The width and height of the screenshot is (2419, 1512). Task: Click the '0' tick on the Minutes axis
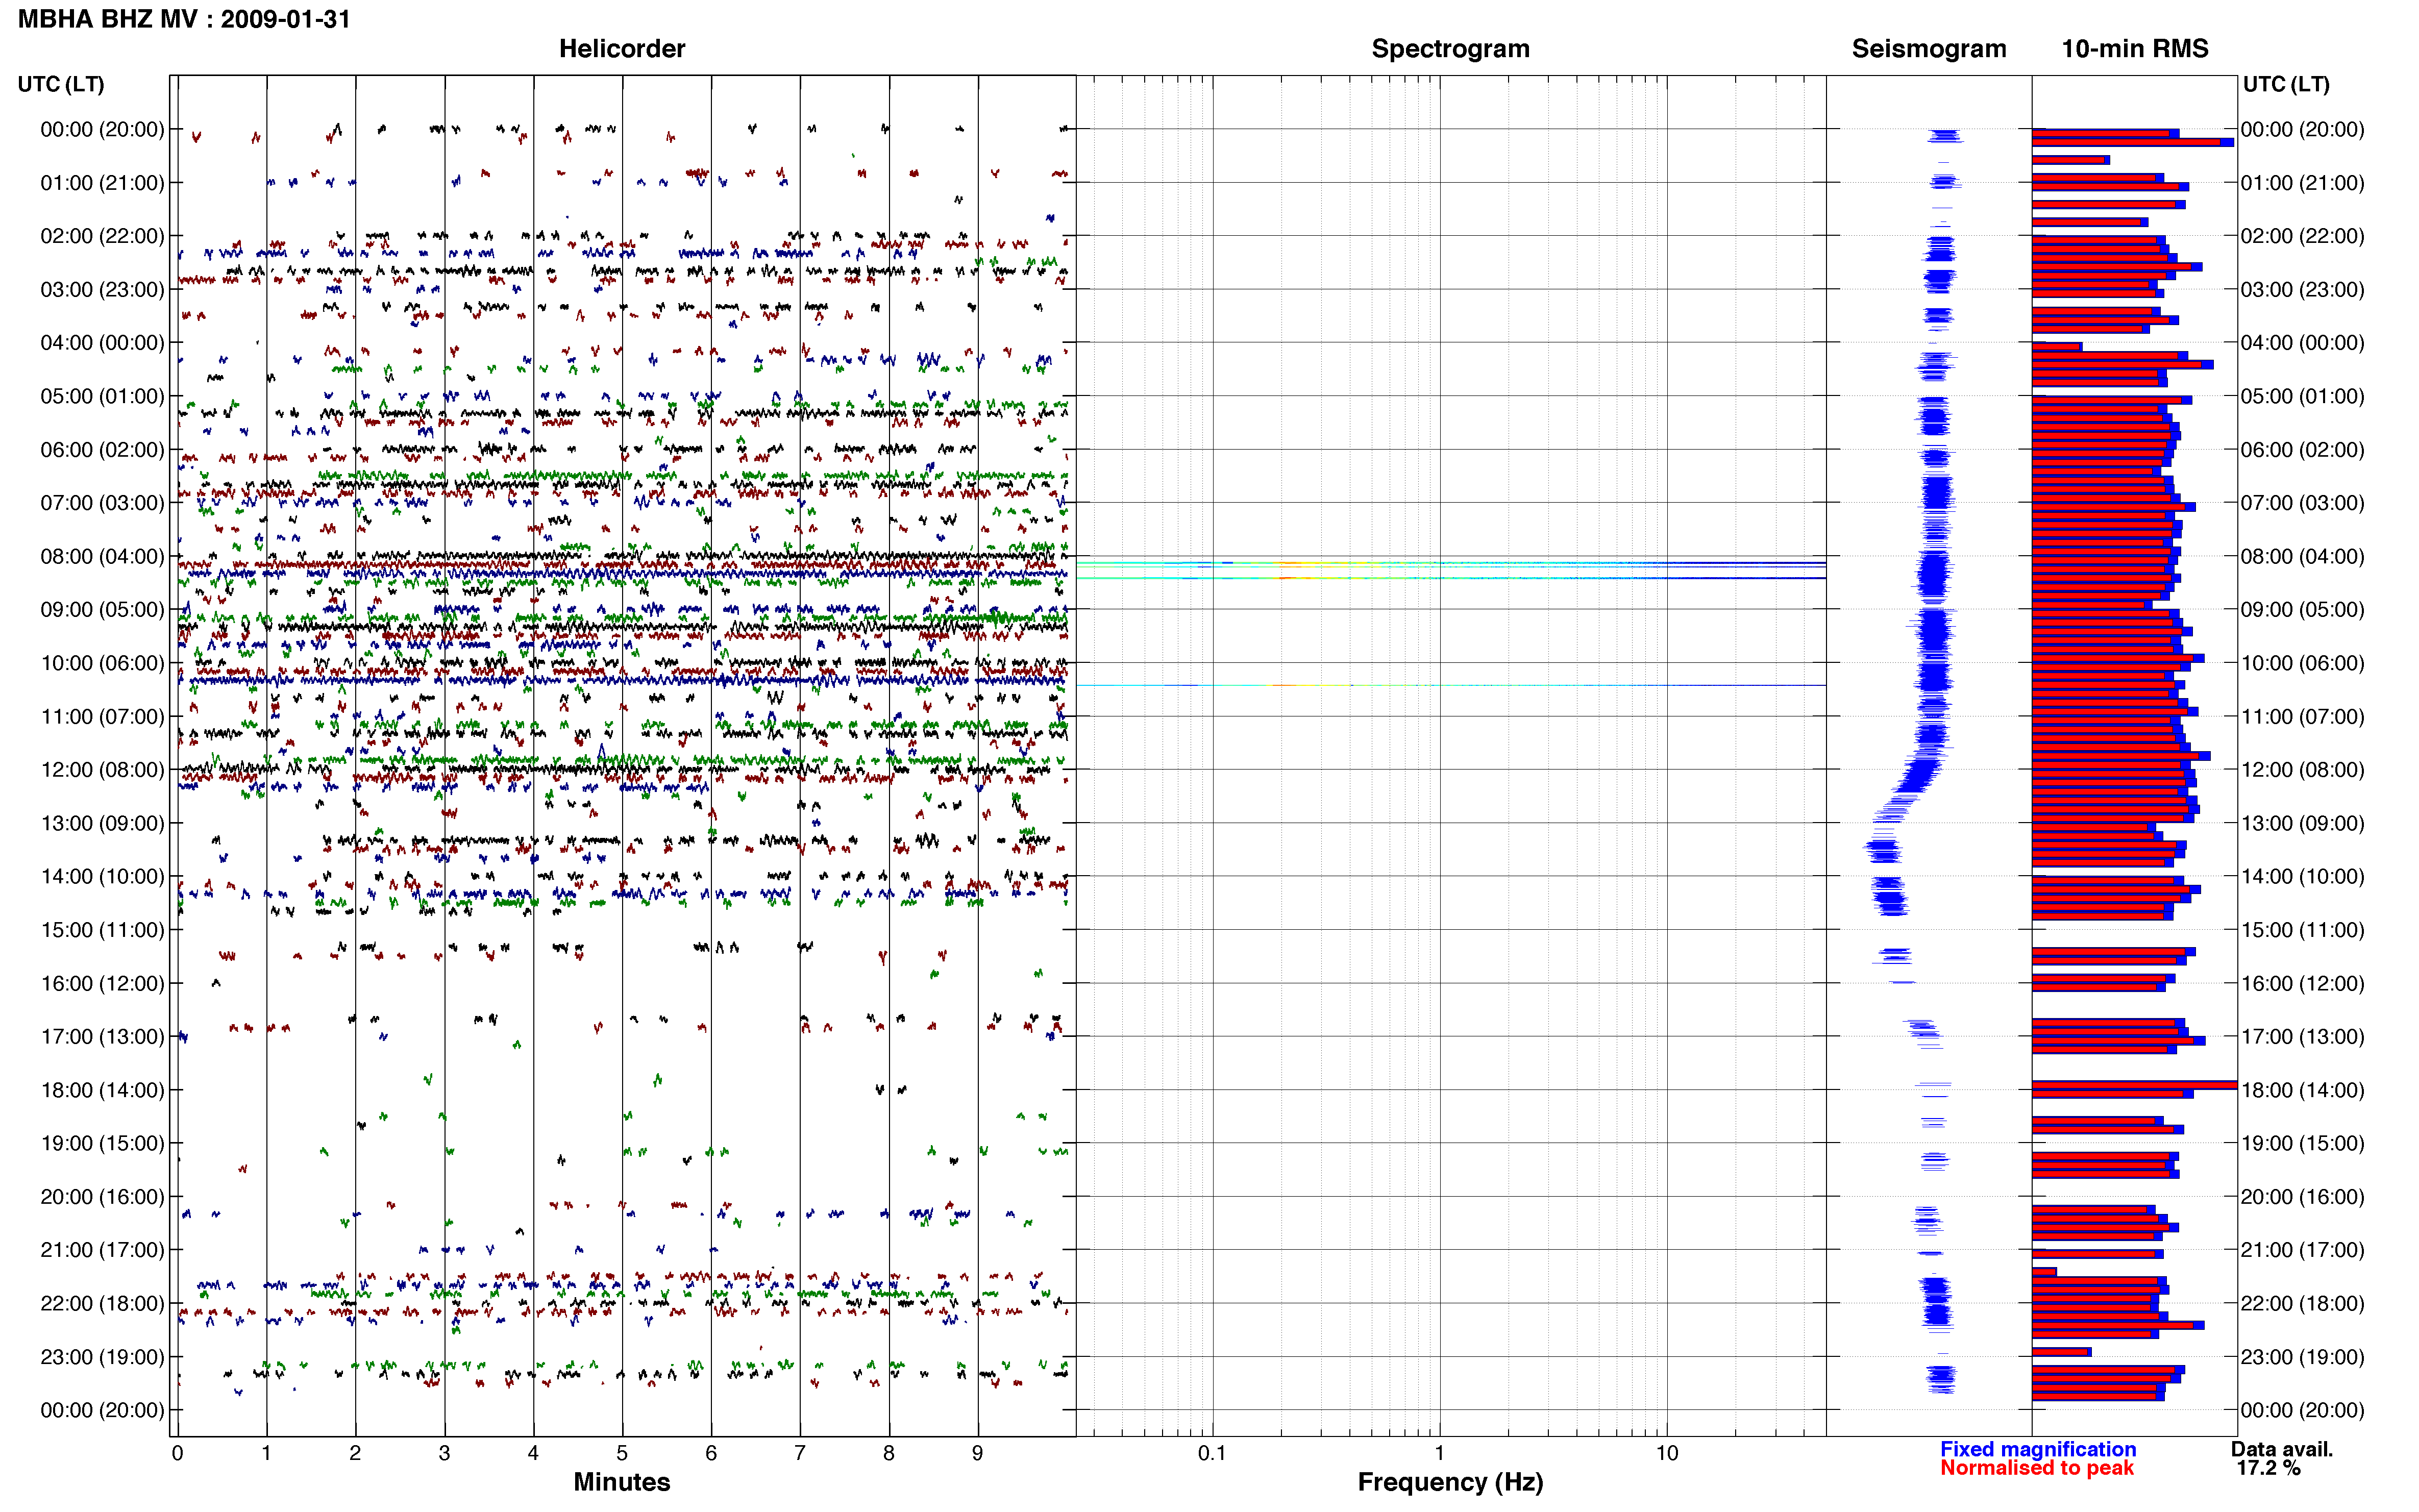(x=177, y=1454)
